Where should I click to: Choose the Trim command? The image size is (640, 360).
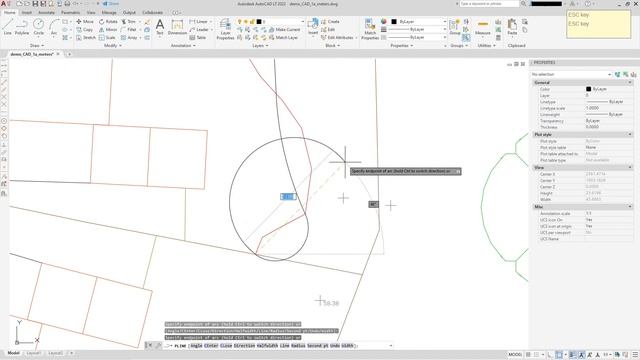point(128,22)
